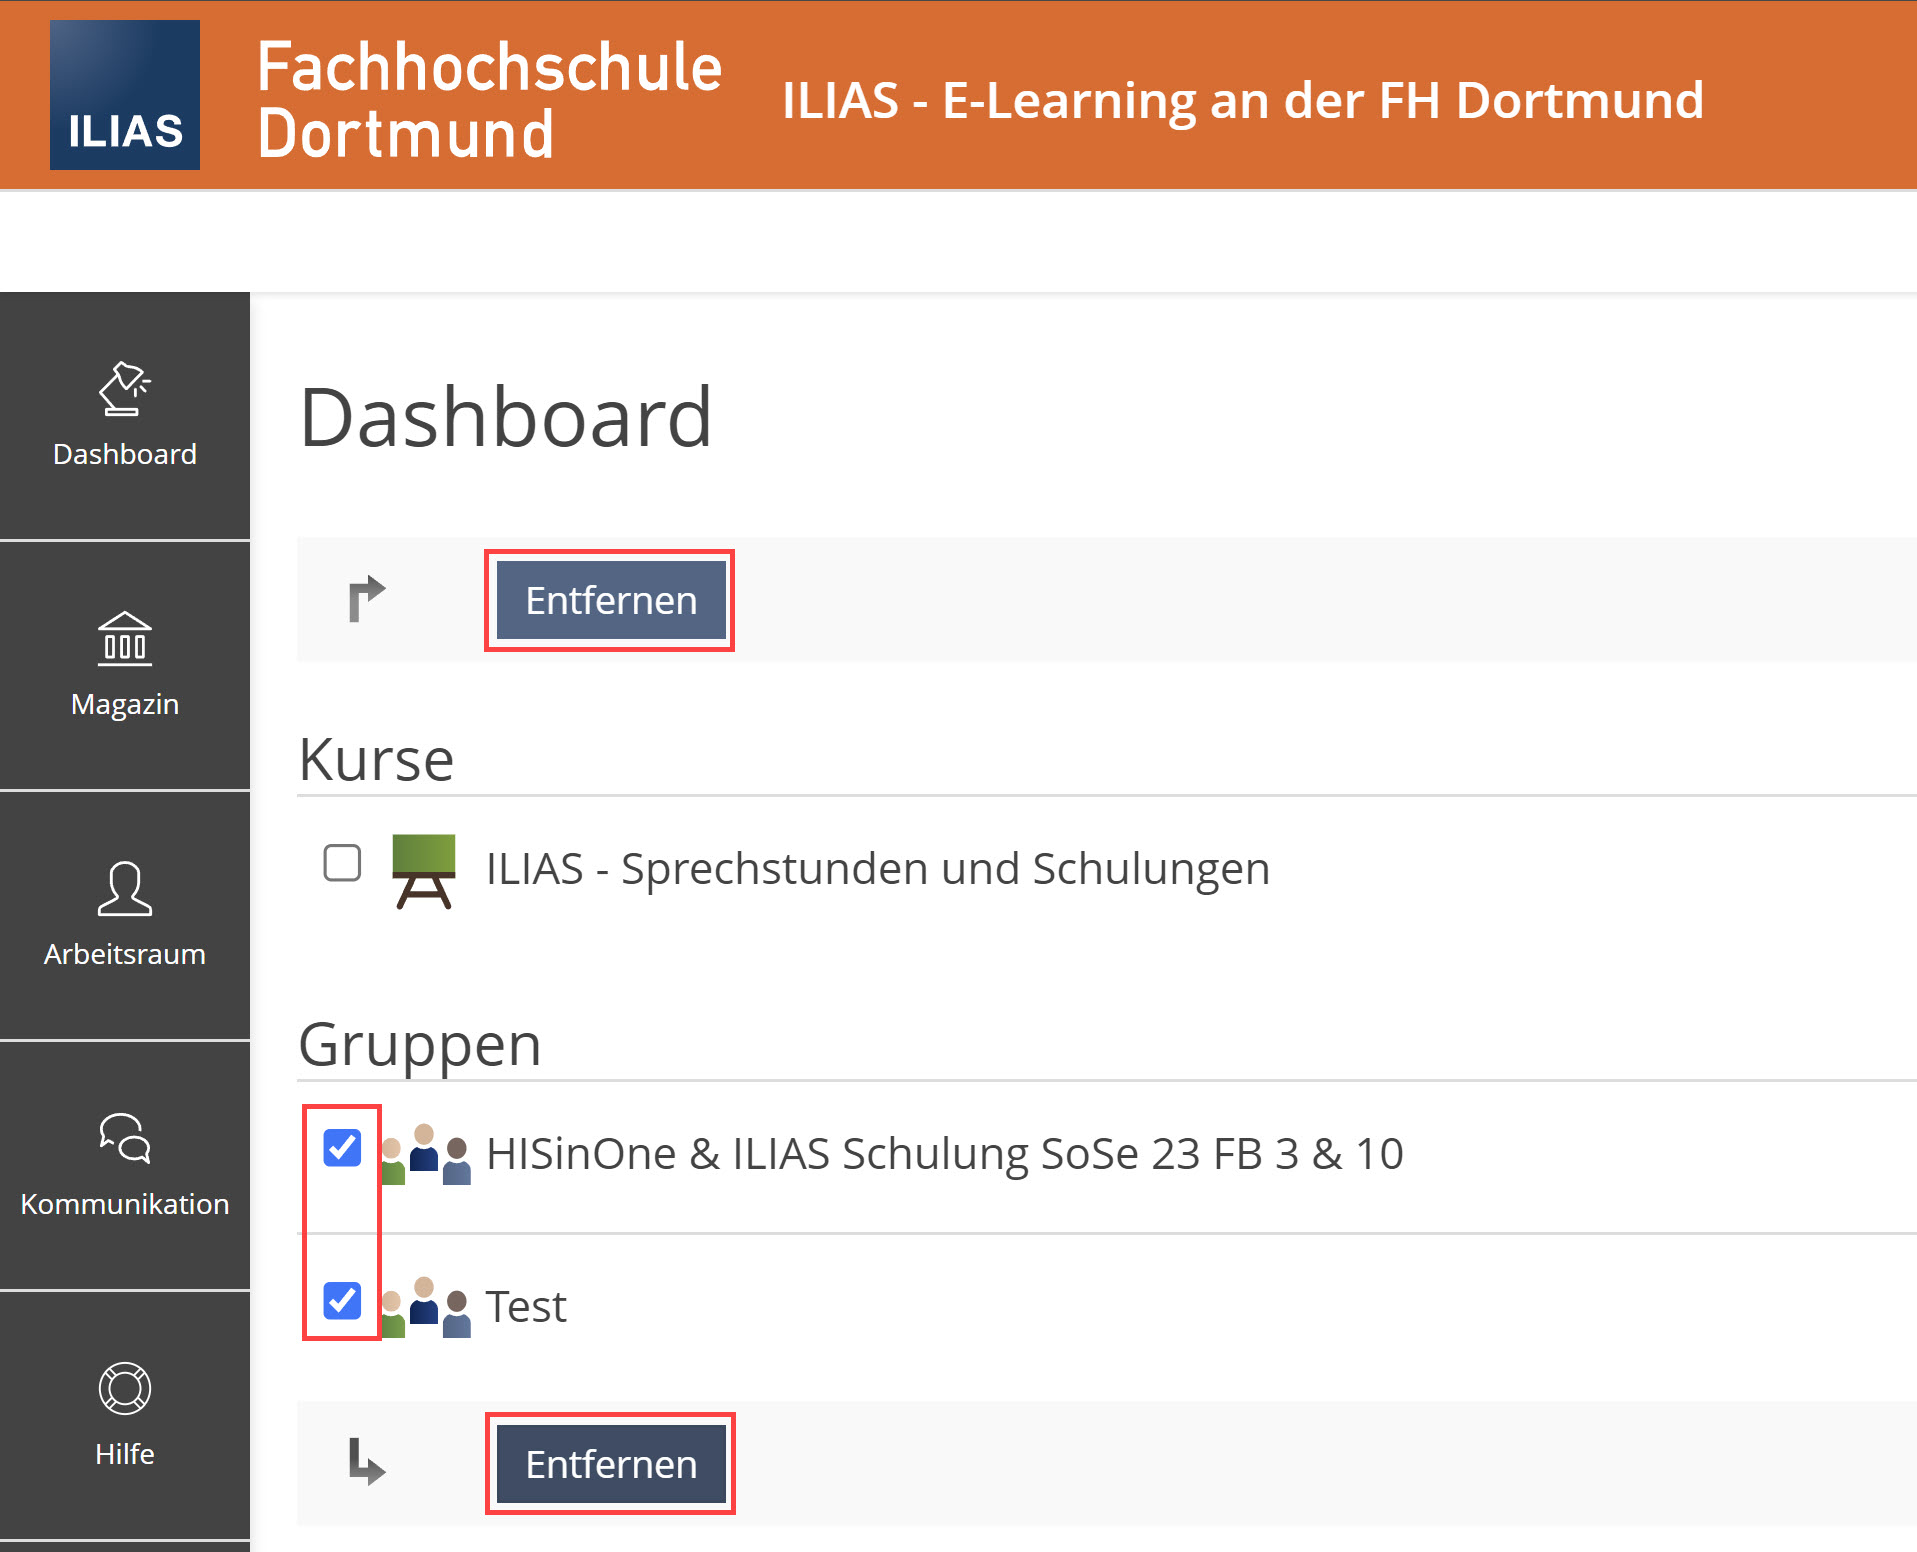This screenshot has height=1552, width=1917.
Task: Click the ILIAS logo in the header
Action: point(125,95)
